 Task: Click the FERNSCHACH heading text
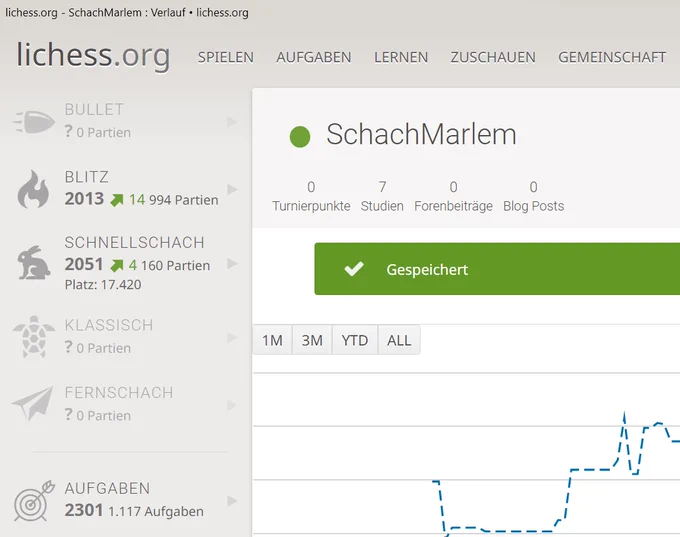pyautogui.click(x=119, y=393)
